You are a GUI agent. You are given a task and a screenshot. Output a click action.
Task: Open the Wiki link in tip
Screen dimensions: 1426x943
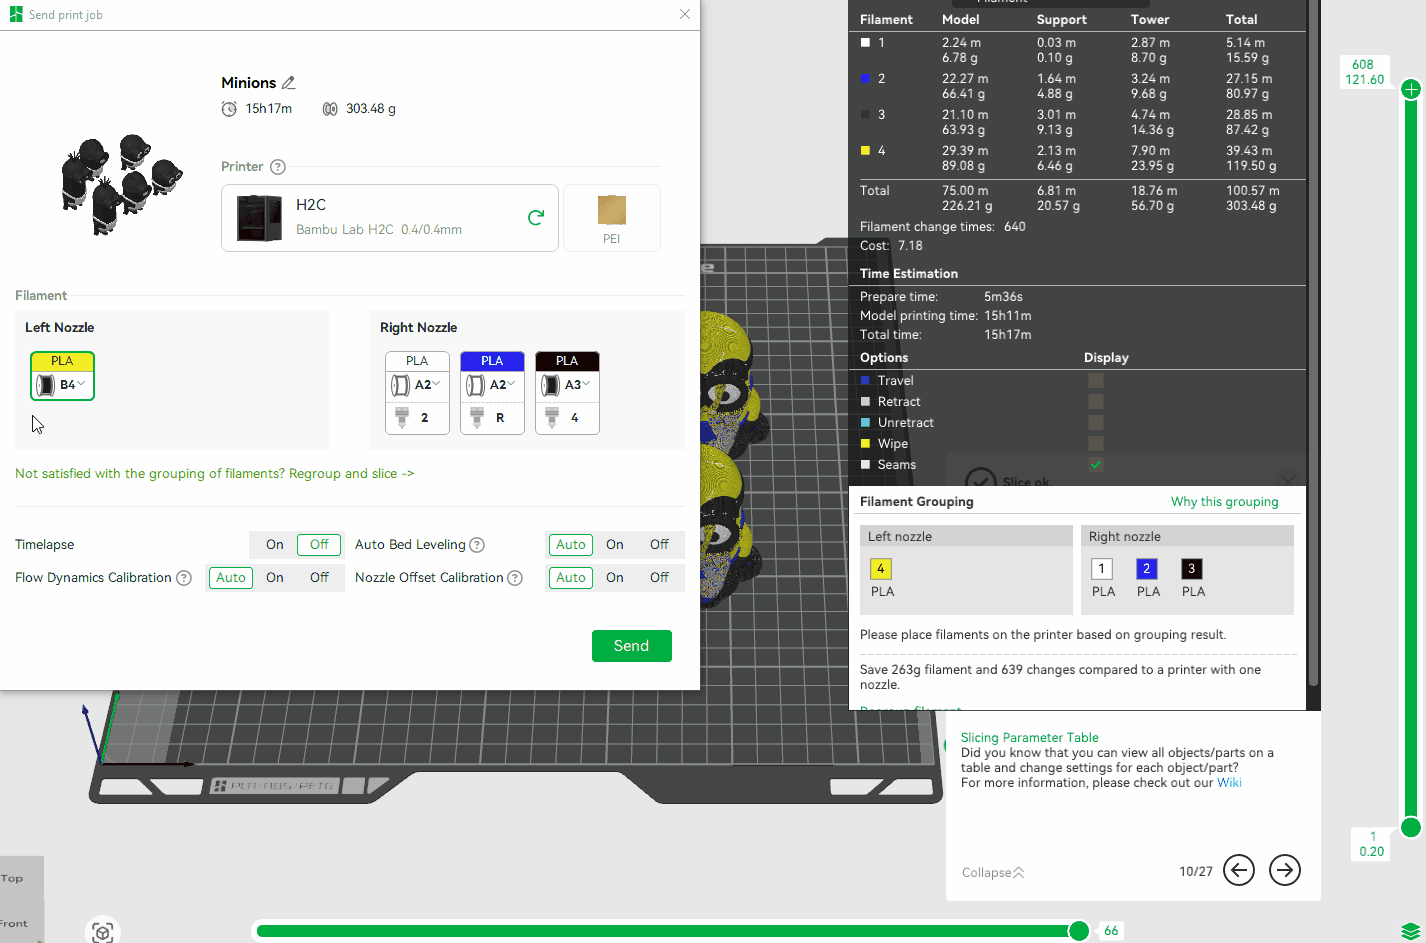(1229, 783)
